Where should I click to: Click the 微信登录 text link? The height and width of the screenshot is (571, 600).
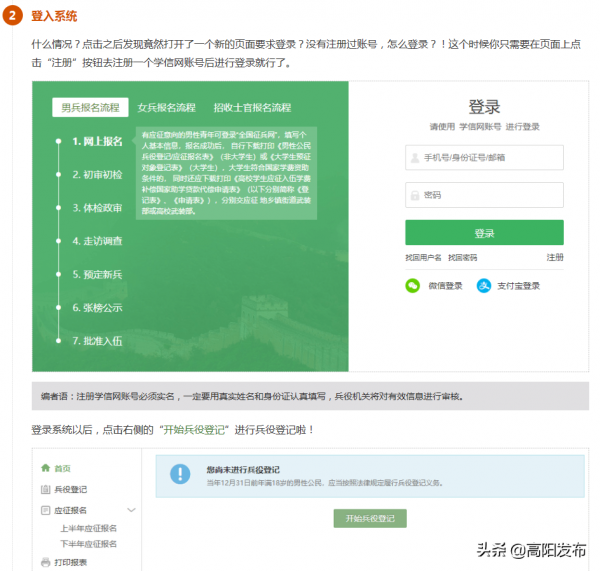click(445, 286)
